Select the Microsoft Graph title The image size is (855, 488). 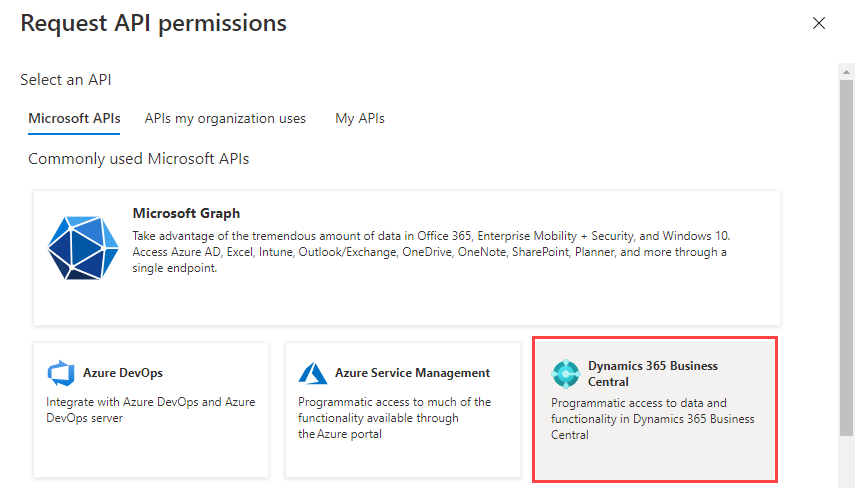tap(186, 213)
